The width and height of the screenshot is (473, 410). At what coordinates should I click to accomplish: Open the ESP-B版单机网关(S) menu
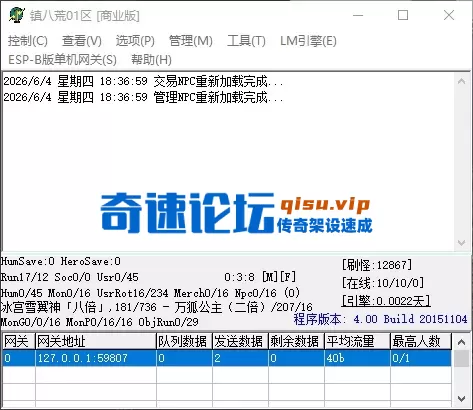pos(62,60)
